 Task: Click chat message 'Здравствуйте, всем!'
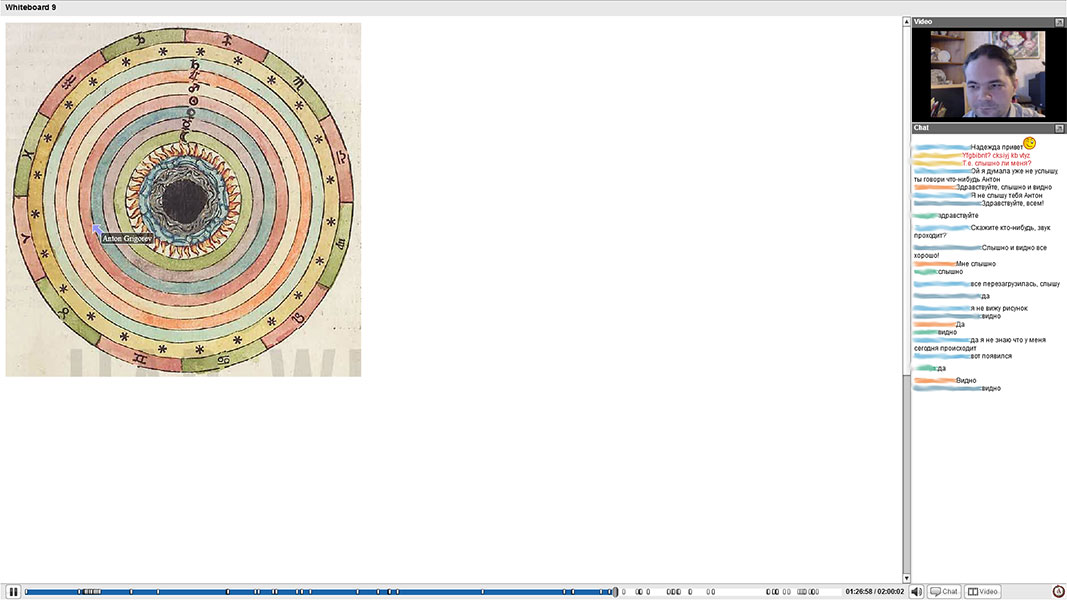pos(1013,203)
